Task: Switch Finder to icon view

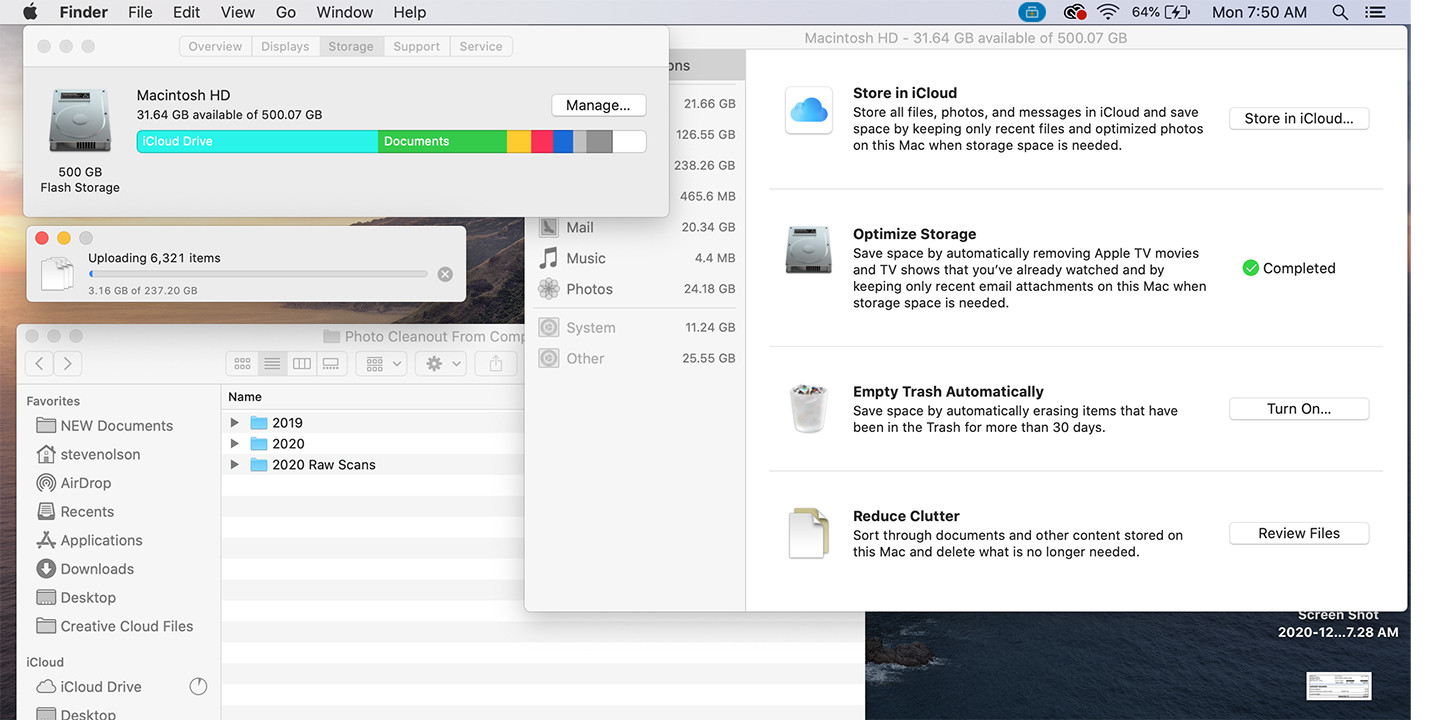Action: [242, 364]
